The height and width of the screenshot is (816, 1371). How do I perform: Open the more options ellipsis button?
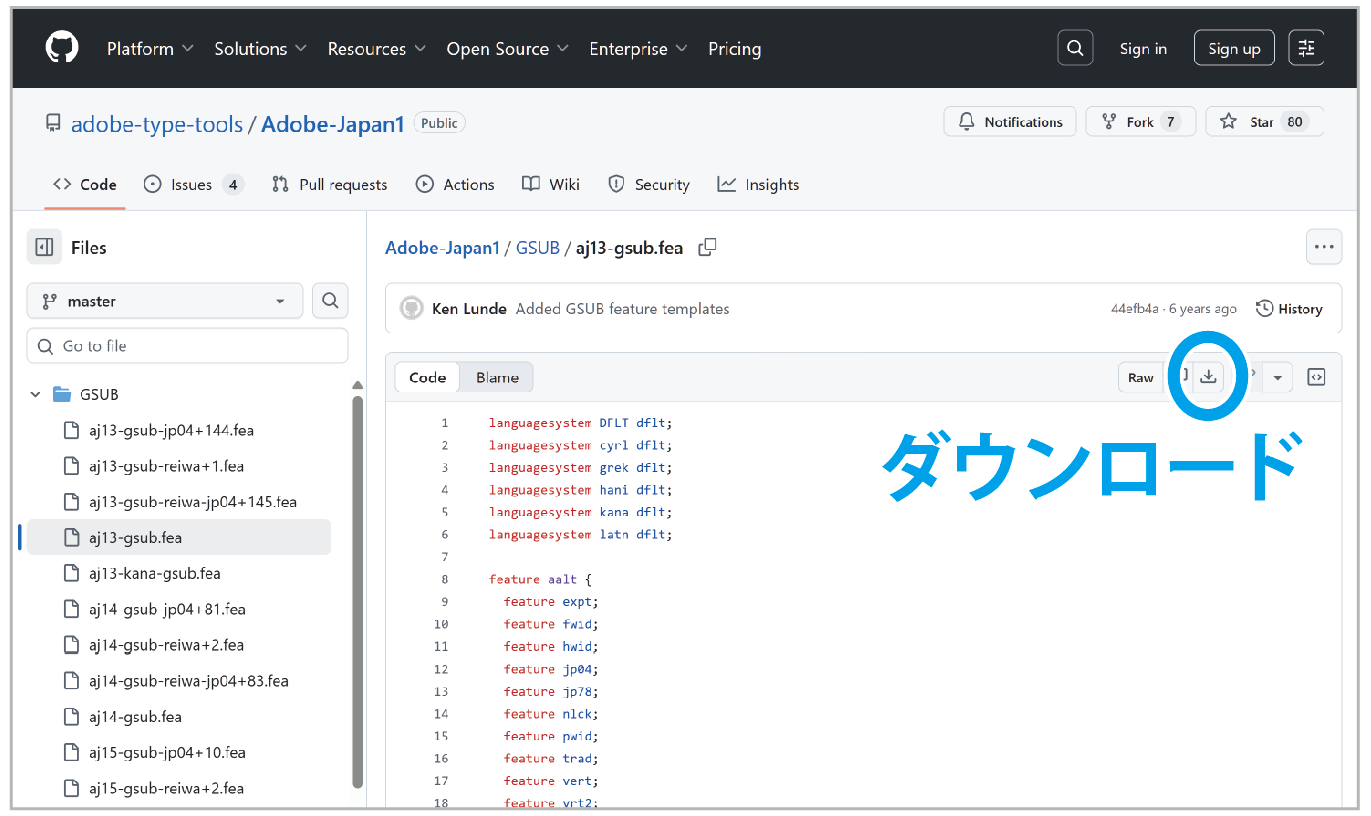pyautogui.click(x=1324, y=247)
